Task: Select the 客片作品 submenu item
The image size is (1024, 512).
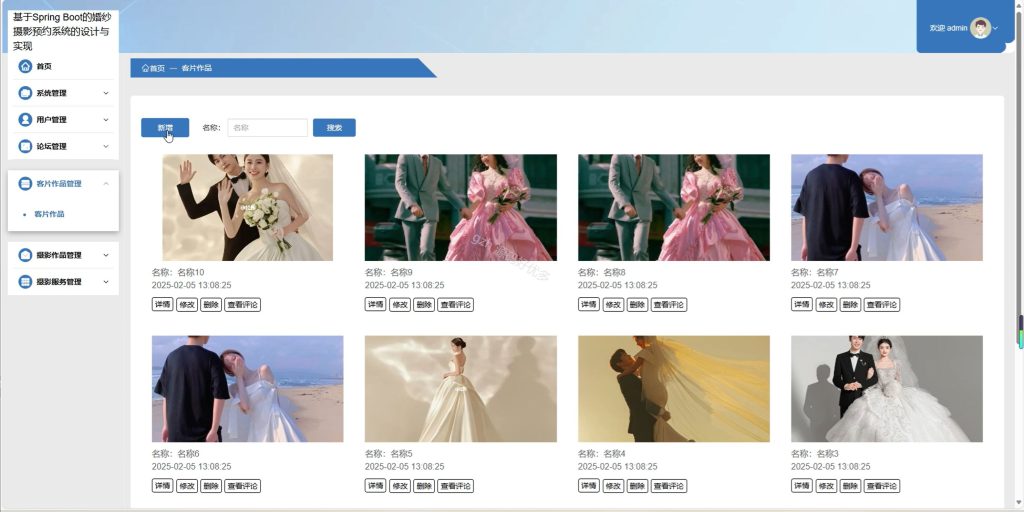Action: (x=49, y=214)
